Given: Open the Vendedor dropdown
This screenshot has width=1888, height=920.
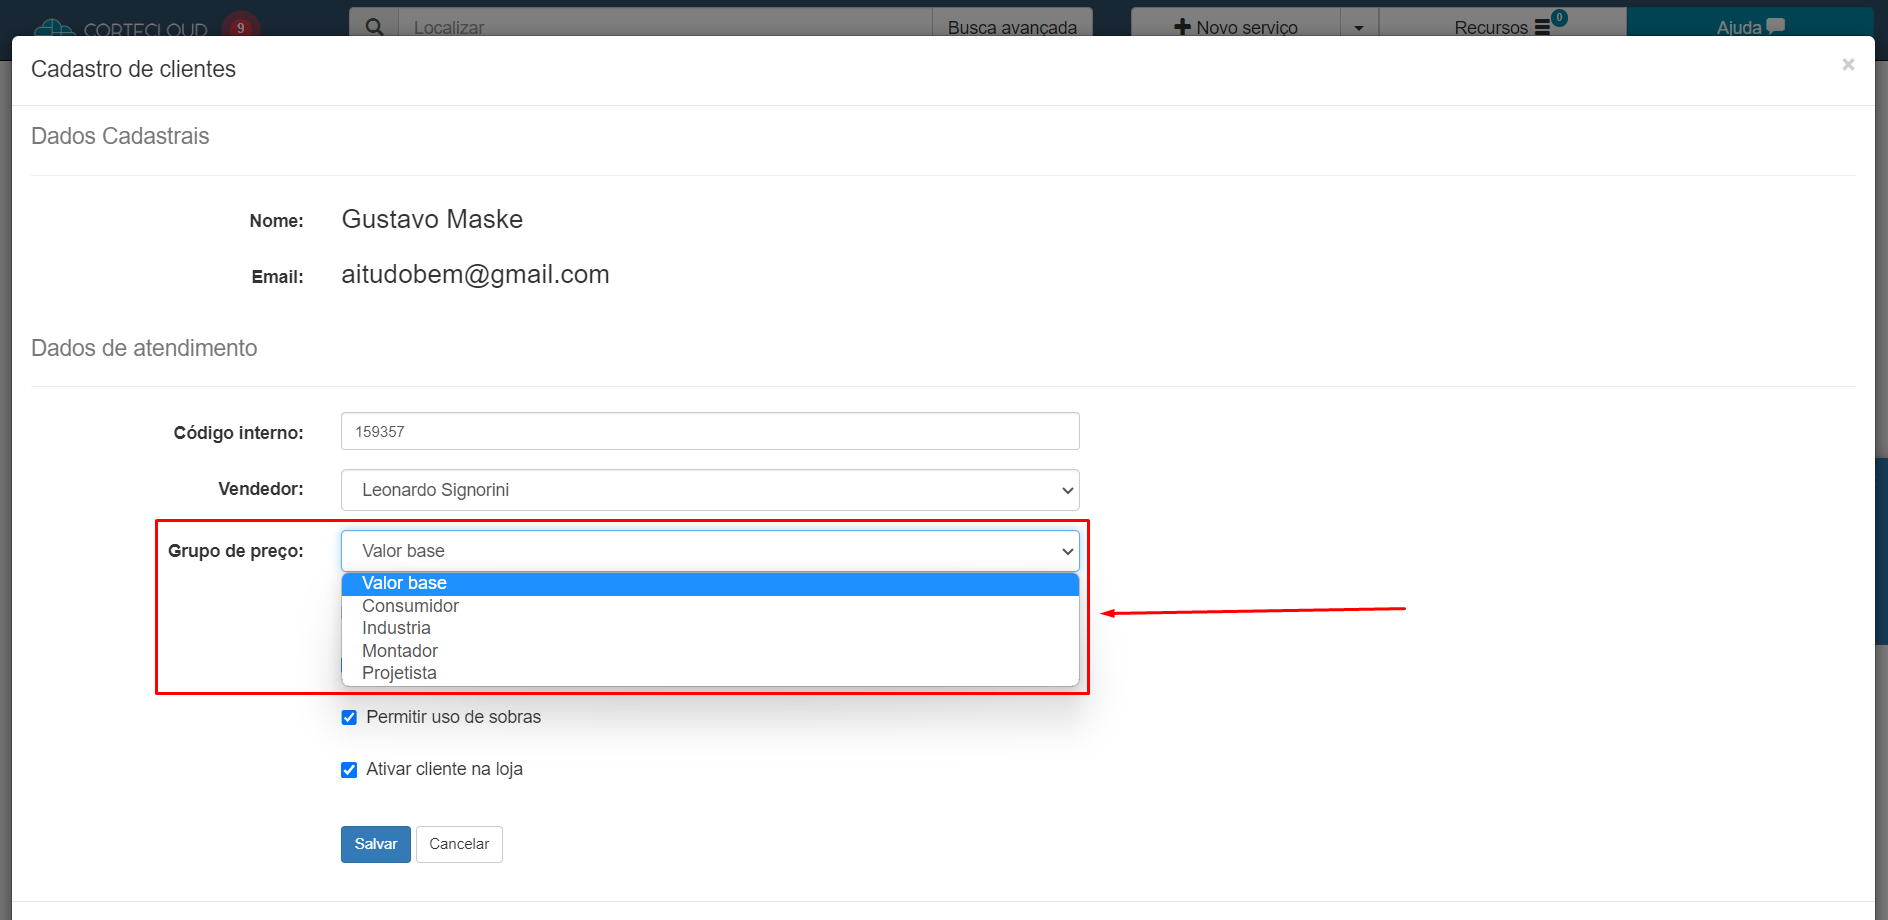Looking at the screenshot, I should coord(710,490).
